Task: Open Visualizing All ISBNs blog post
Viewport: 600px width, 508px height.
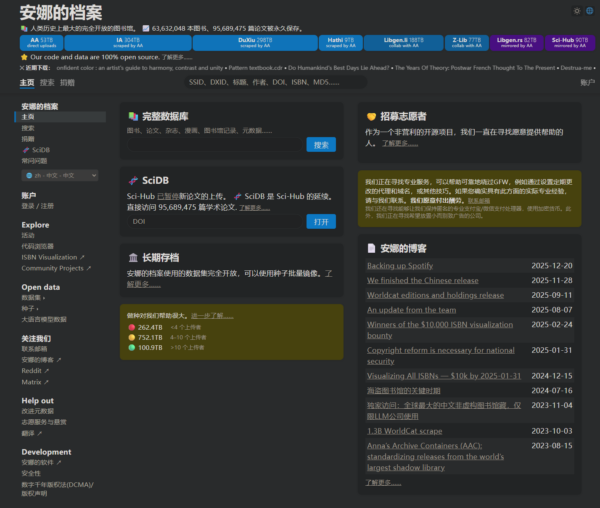Action: click(443, 376)
